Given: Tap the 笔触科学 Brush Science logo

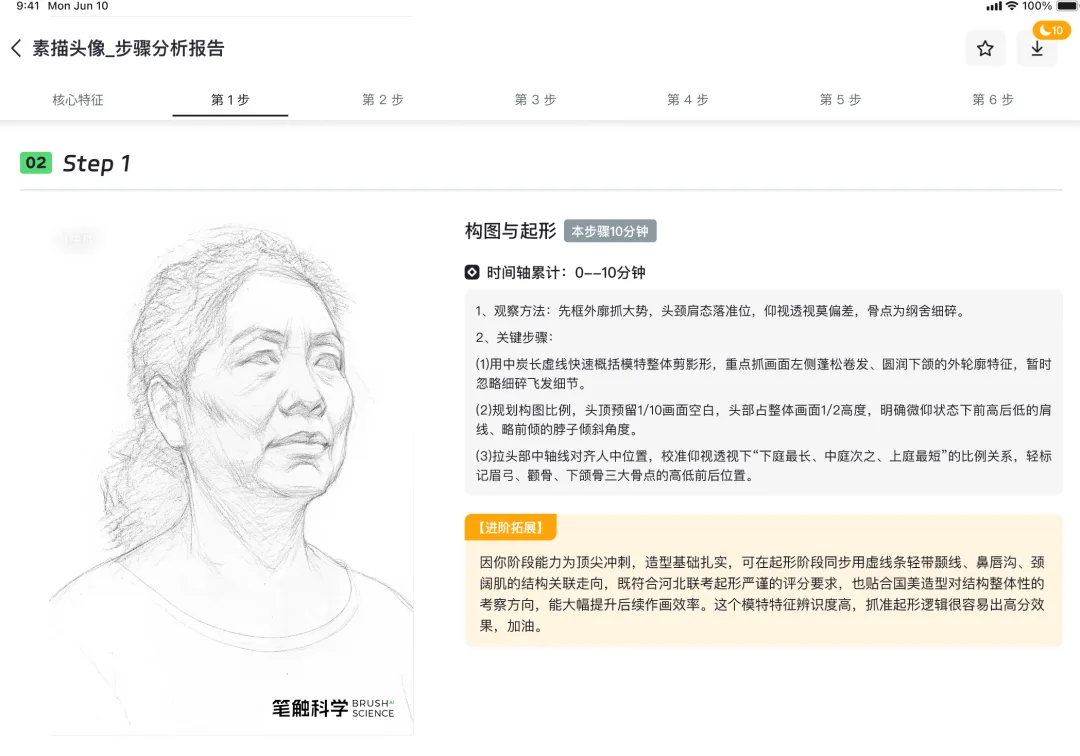Looking at the screenshot, I should tap(333, 708).
